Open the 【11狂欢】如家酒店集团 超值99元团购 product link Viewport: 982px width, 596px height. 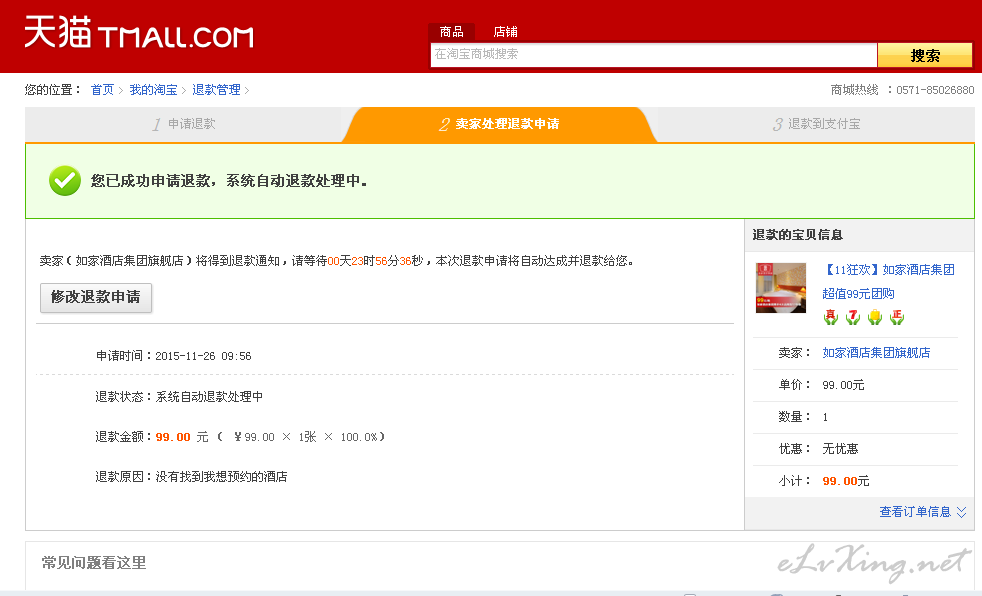tap(889, 282)
